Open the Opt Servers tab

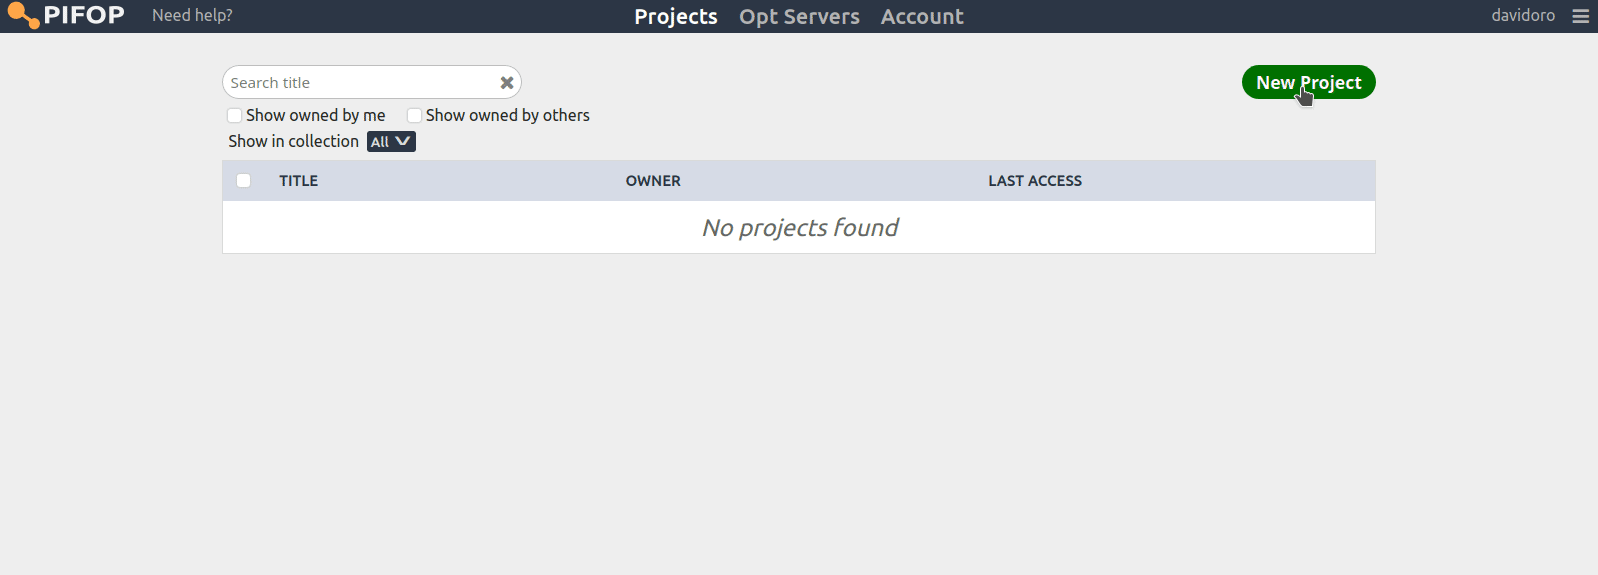click(x=799, y=16)
